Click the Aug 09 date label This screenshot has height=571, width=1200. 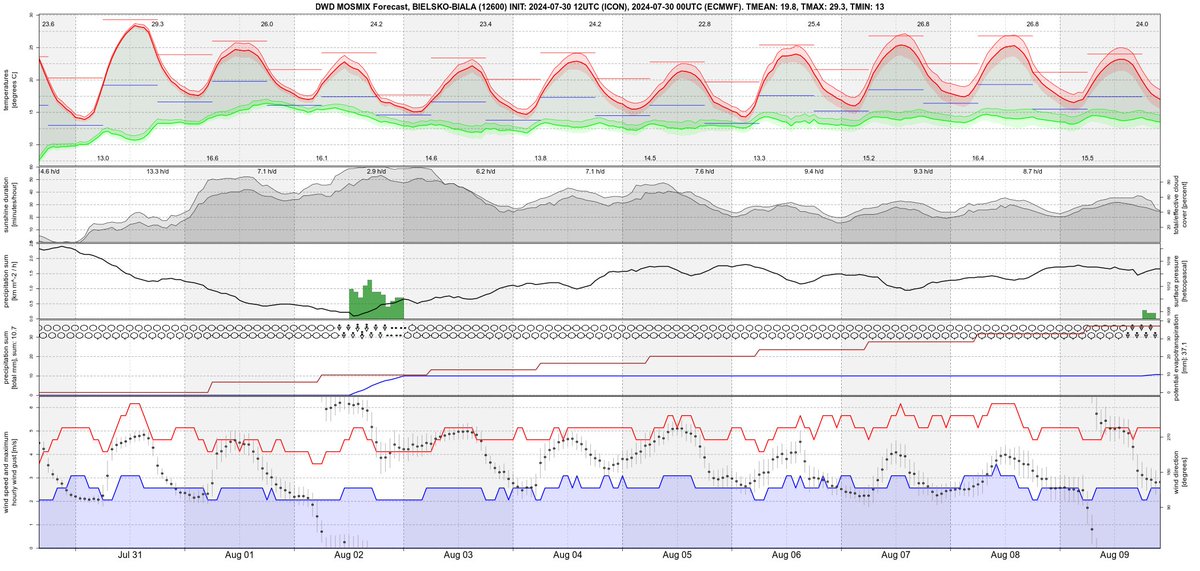pos(1116,555)
